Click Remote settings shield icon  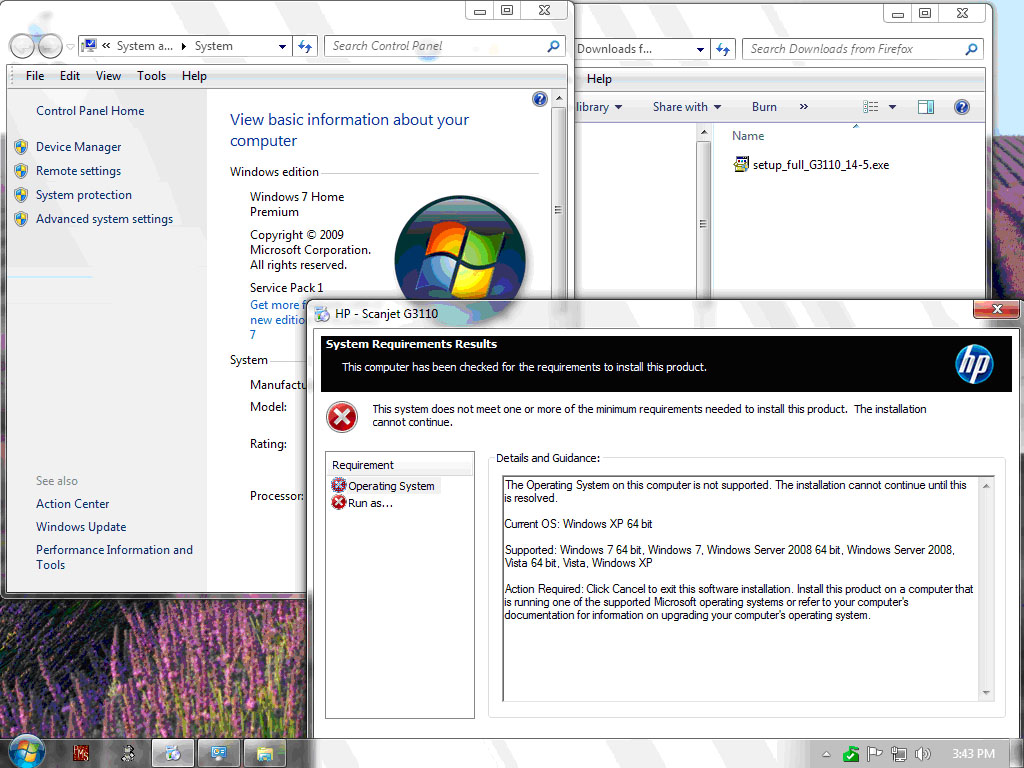point(21,171)
